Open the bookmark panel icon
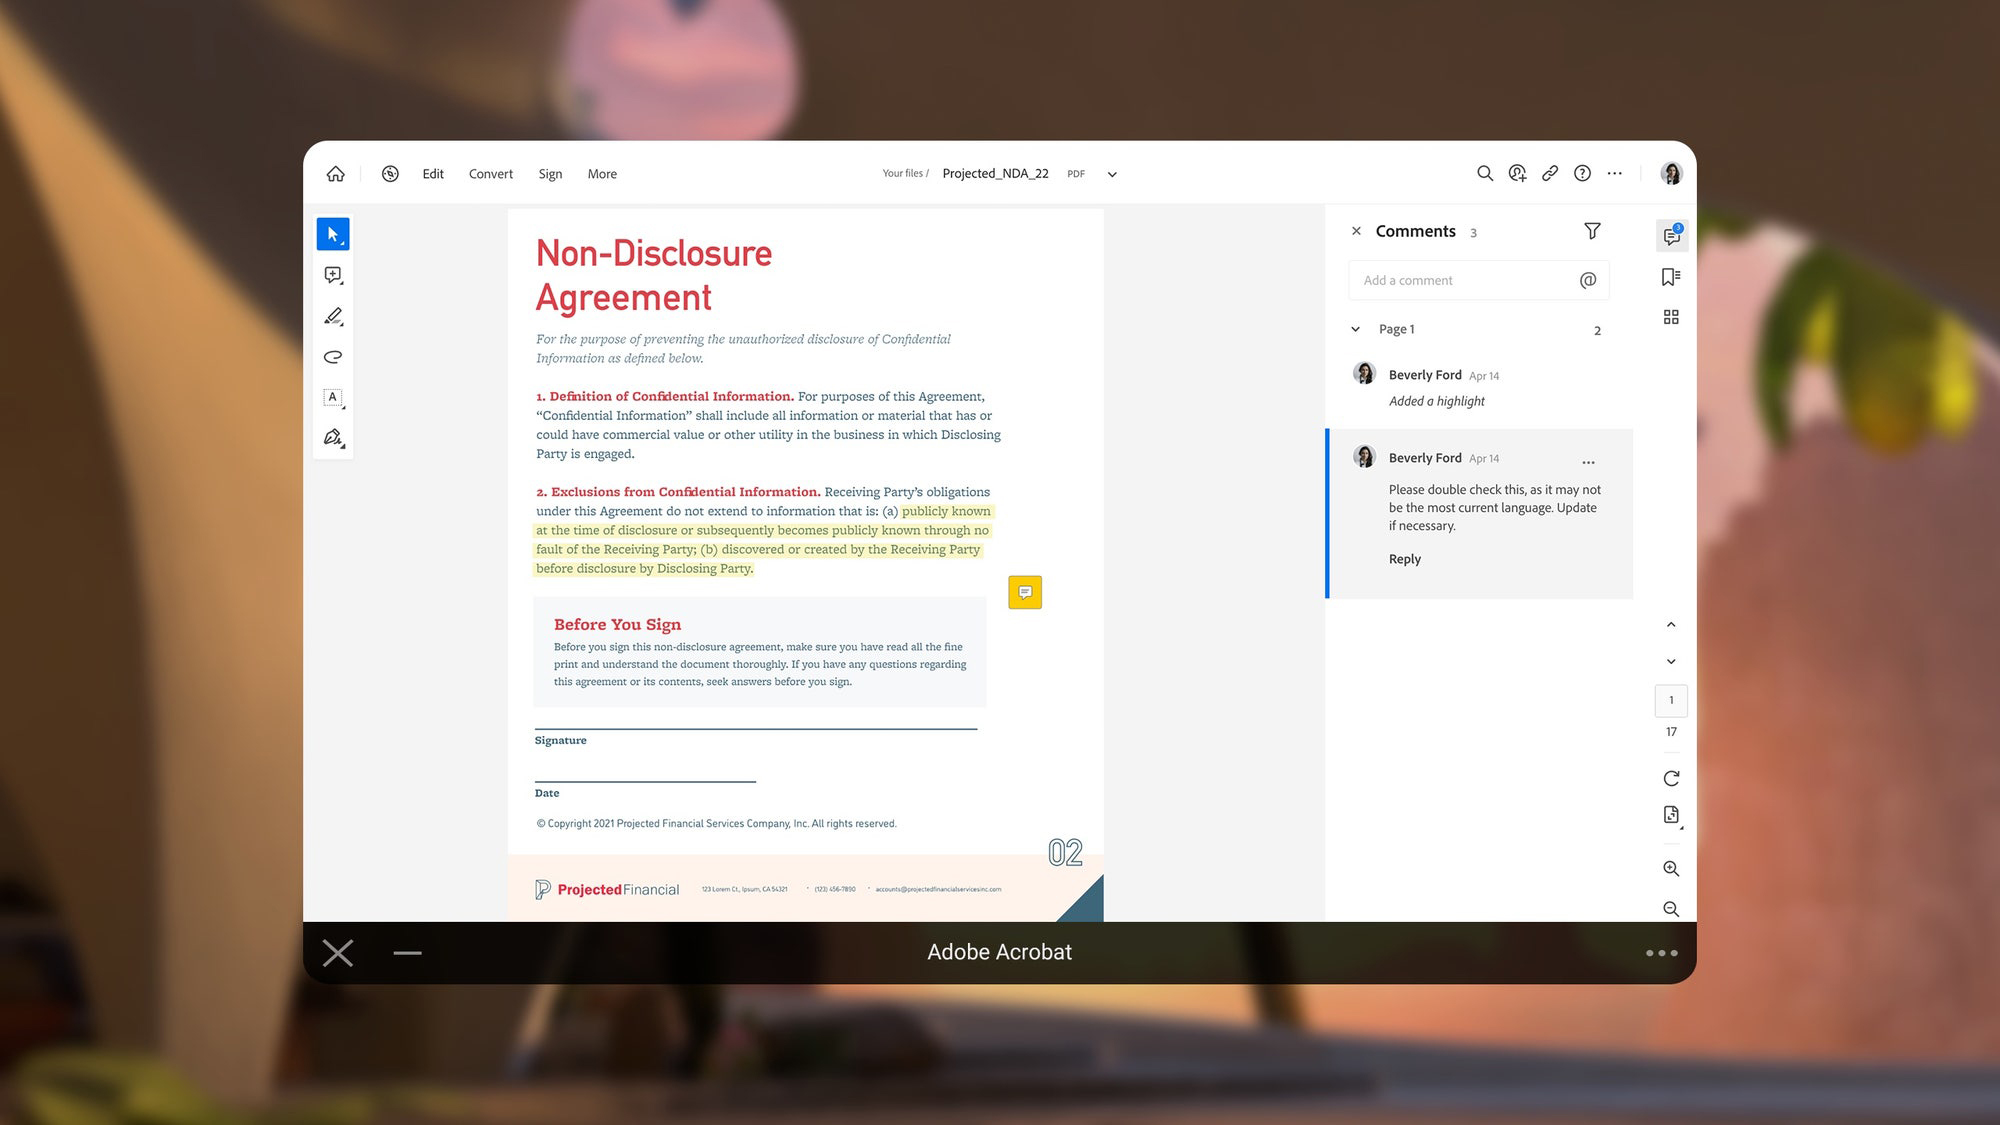This screenshot has height=1125, width=2000. click(1672, 276)
